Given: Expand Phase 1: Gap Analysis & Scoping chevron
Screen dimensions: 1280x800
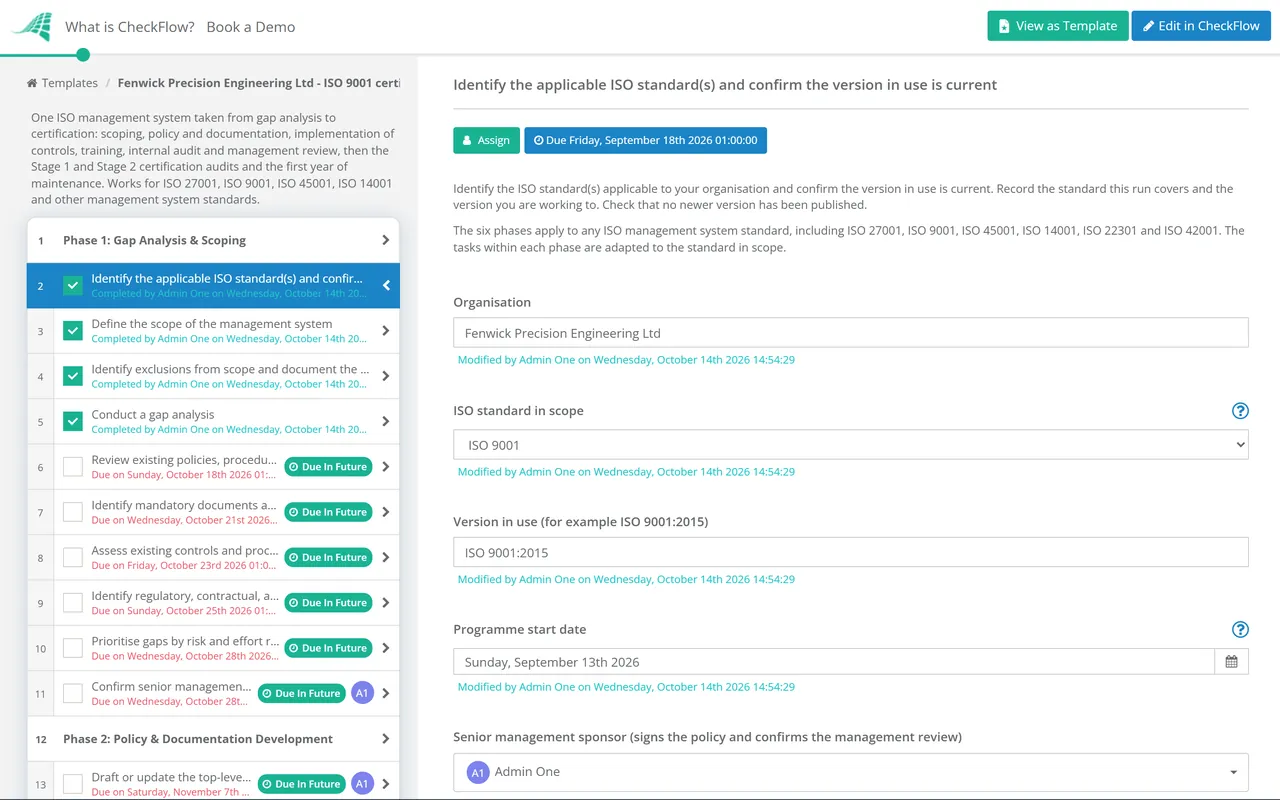Looking at the screenshot, I should click(x=386, y=240).
